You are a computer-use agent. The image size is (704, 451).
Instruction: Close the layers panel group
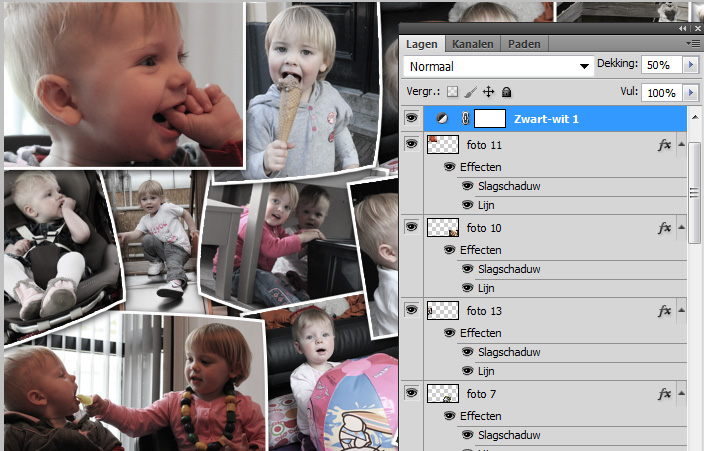pyautogui.click(x=698, y=28)
